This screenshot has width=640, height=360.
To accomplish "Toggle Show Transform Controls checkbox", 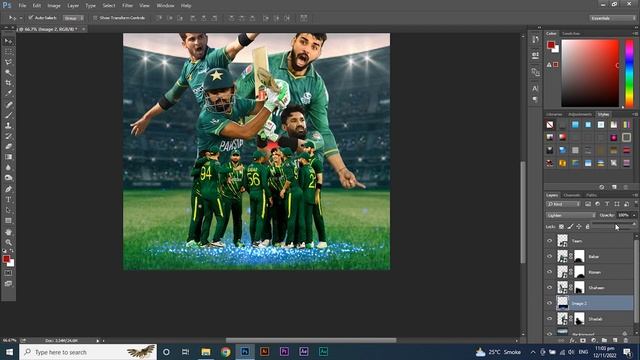I will [95, 18].
